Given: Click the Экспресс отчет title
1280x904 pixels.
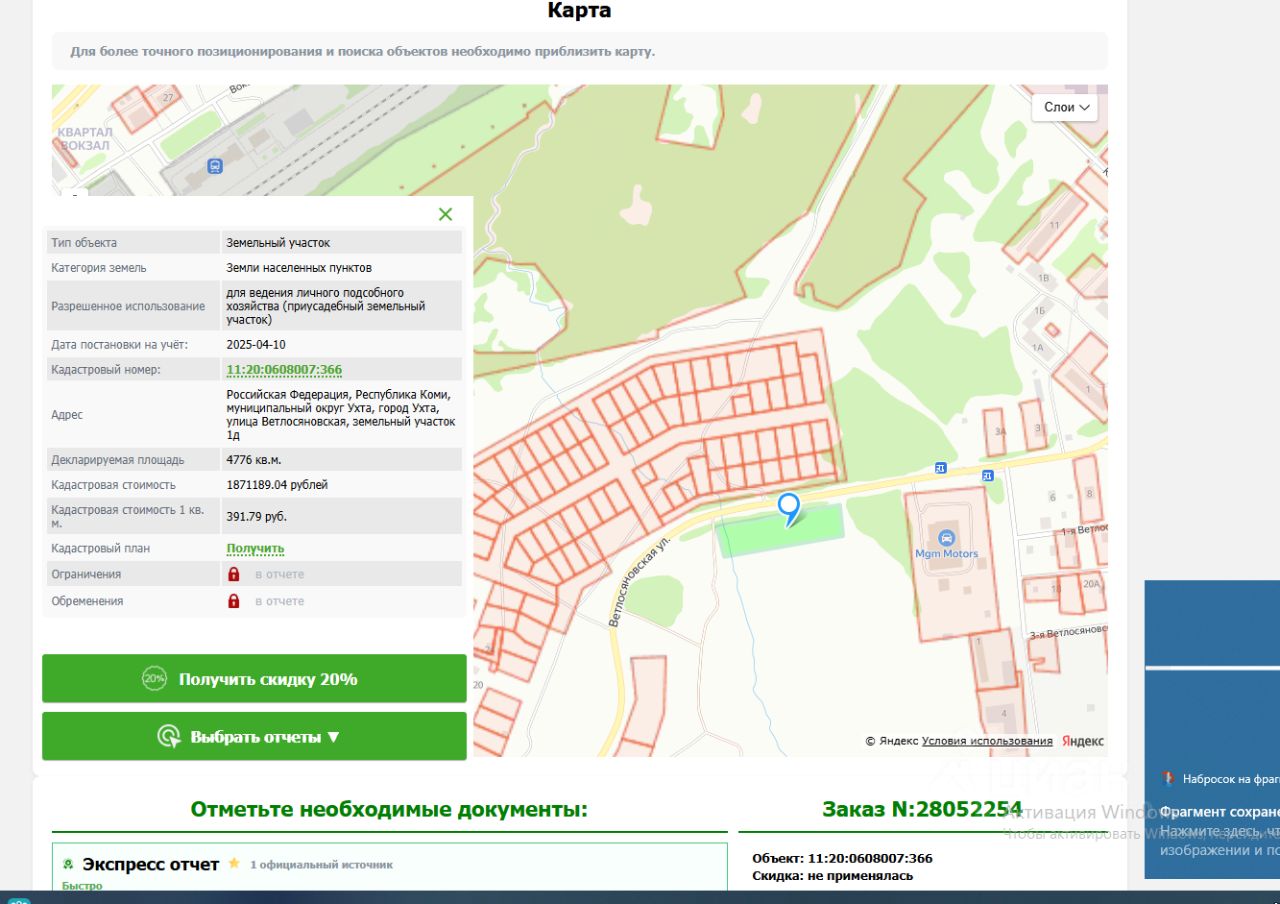Looking at the screenshot, I should (150, 864).
